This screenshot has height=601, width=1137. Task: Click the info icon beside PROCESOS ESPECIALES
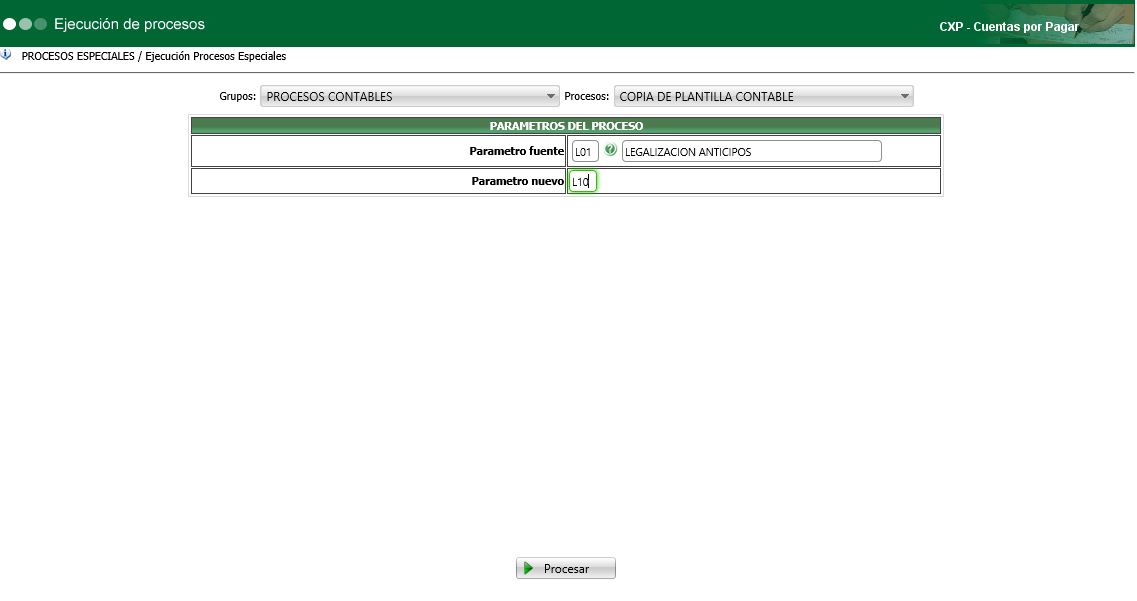tap(7, 55)
